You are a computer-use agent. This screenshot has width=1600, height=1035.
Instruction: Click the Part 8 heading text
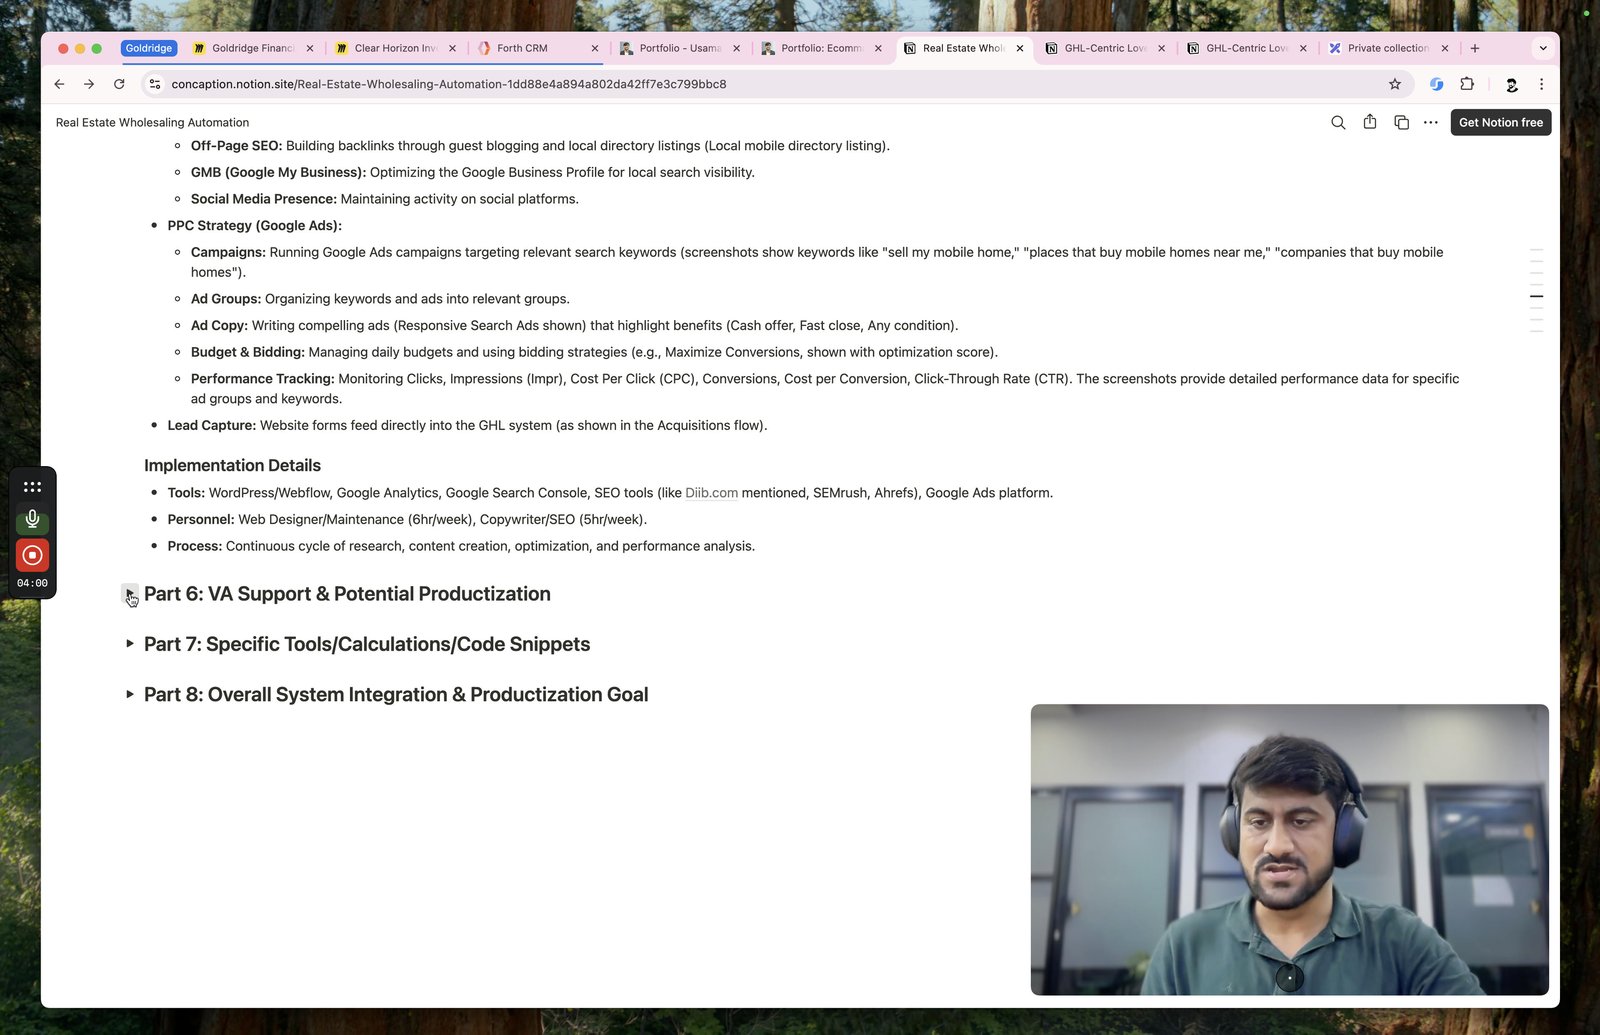click(396, 694)
